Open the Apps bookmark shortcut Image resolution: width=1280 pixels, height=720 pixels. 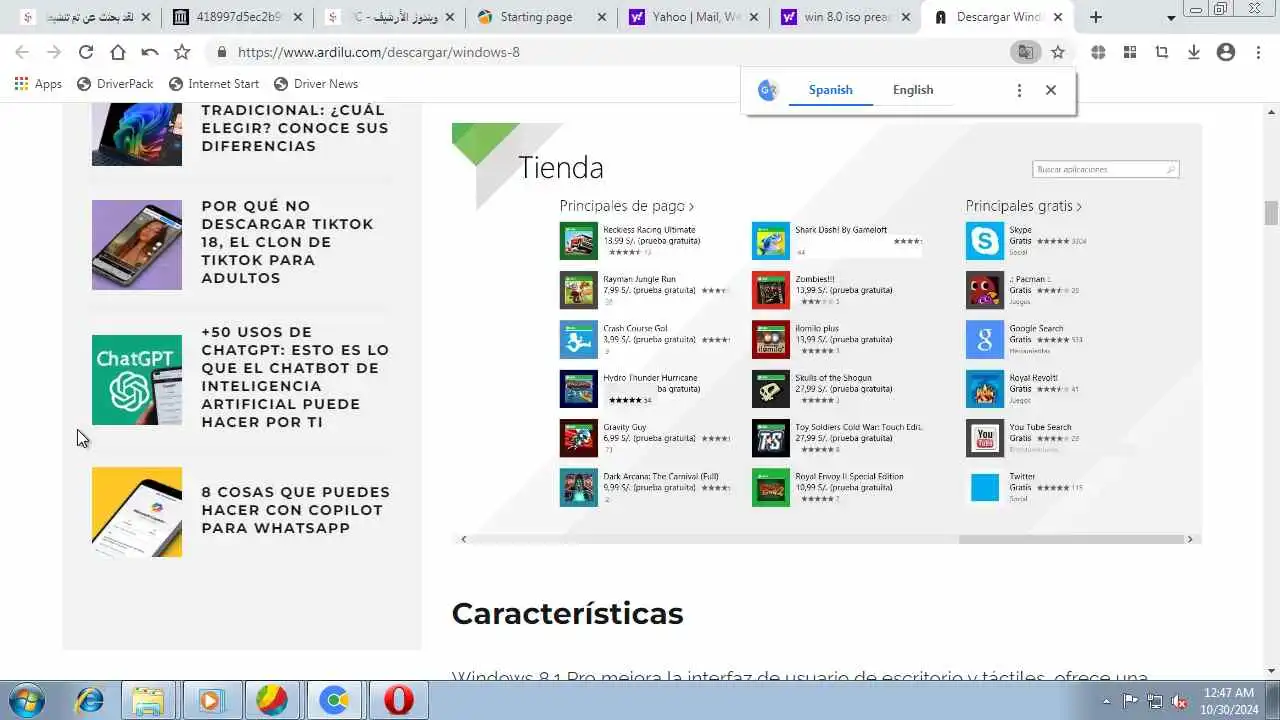click(x=38, y=84)
